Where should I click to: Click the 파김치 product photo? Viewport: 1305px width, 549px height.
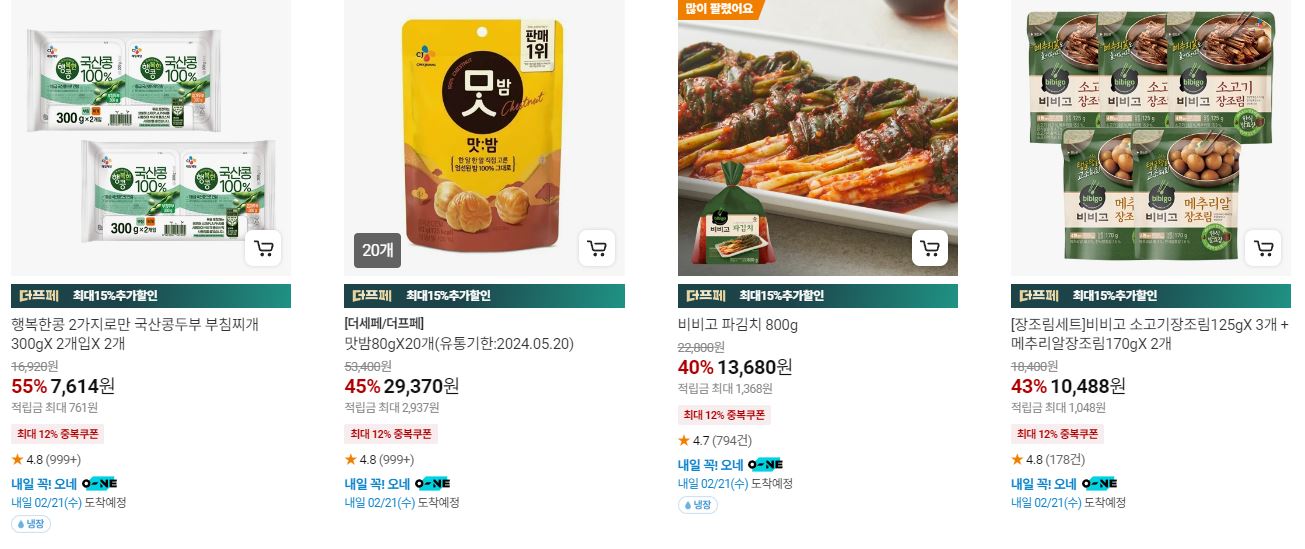(818, 138)
